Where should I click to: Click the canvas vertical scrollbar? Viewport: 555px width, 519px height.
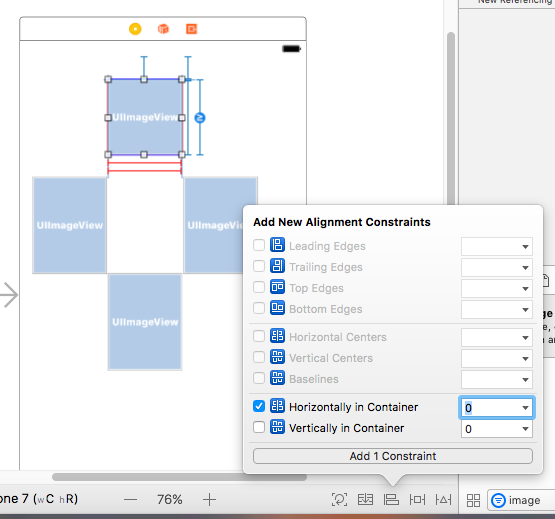click(x=451, y=119)
